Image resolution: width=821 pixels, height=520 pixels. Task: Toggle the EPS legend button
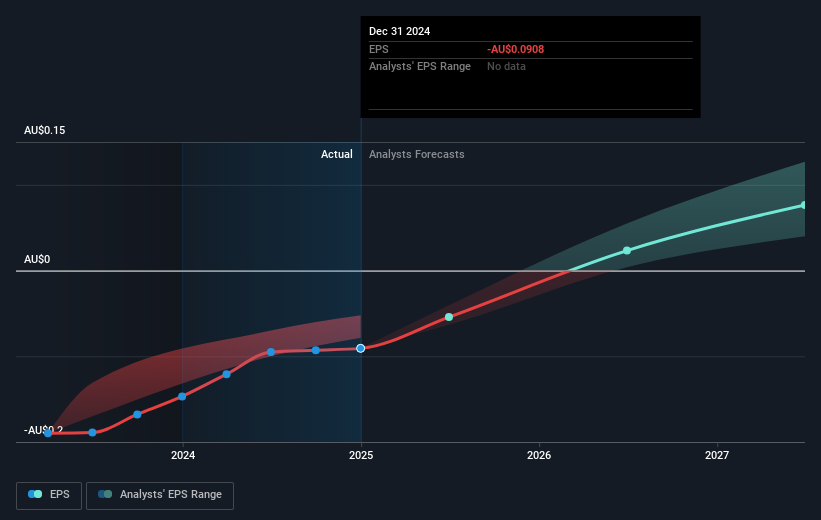(x=49, y=495)
